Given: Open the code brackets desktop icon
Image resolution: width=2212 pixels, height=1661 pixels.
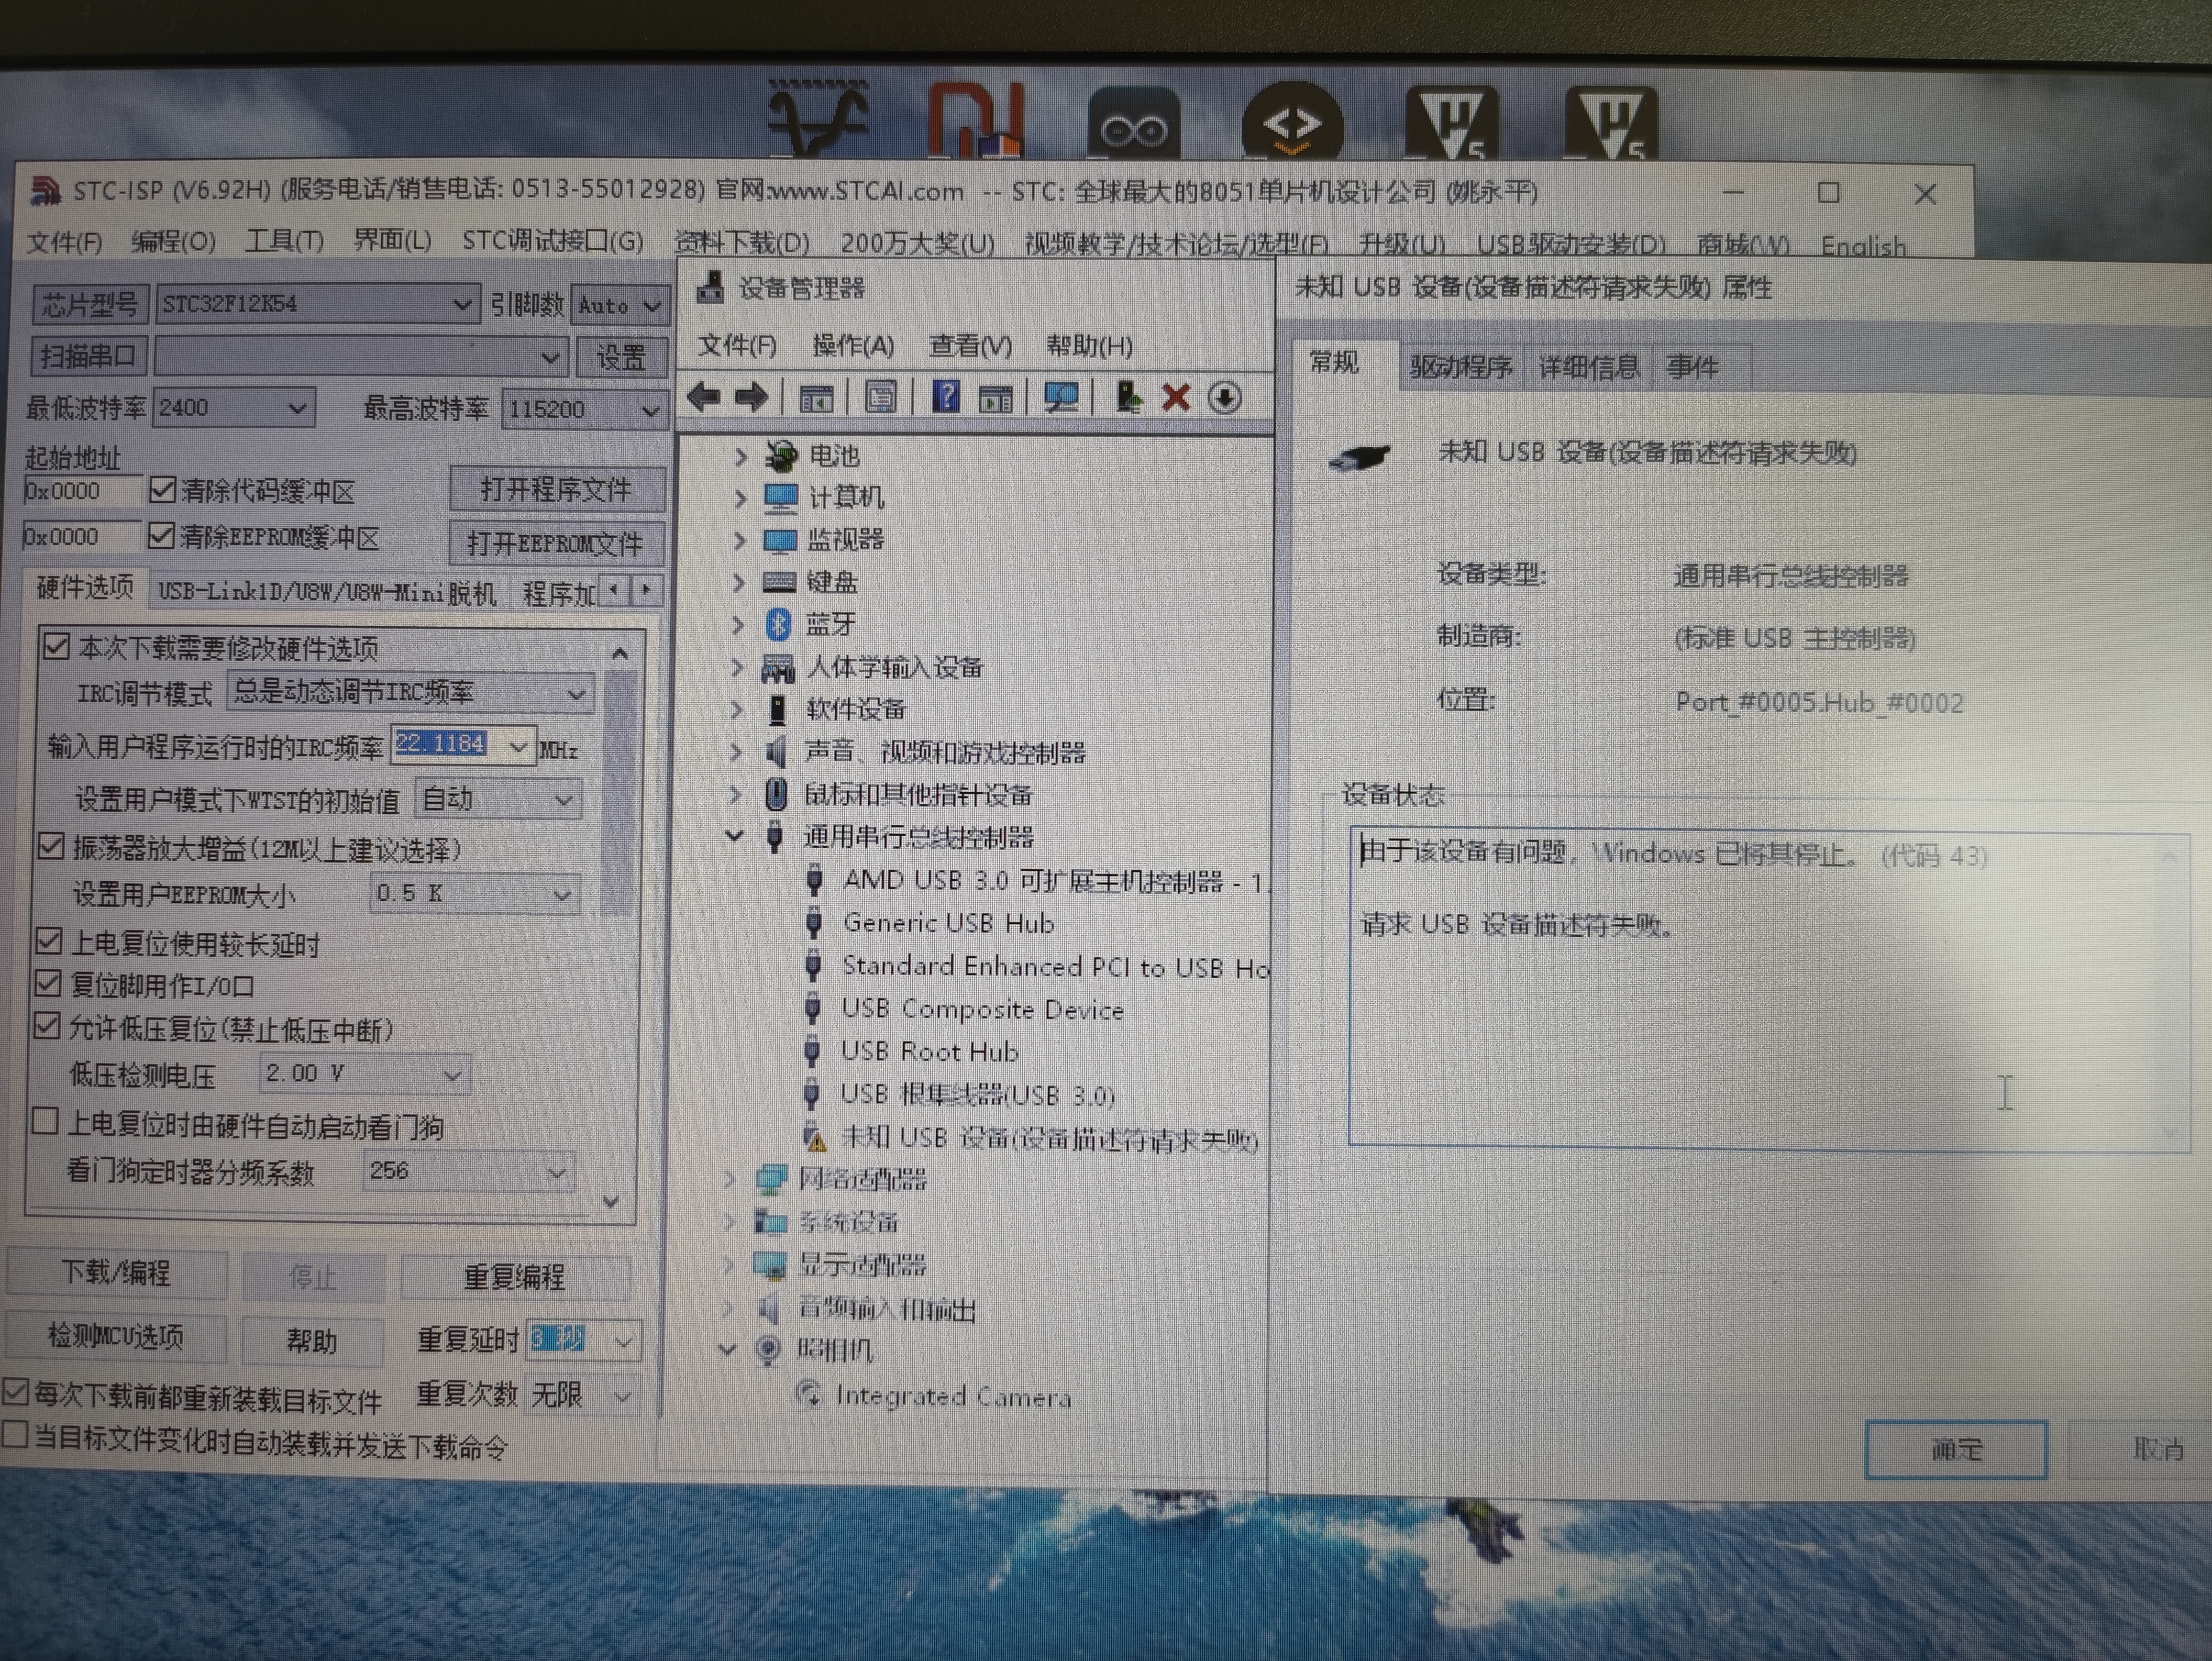Looking at the screenshot, I should point(1291,122).
